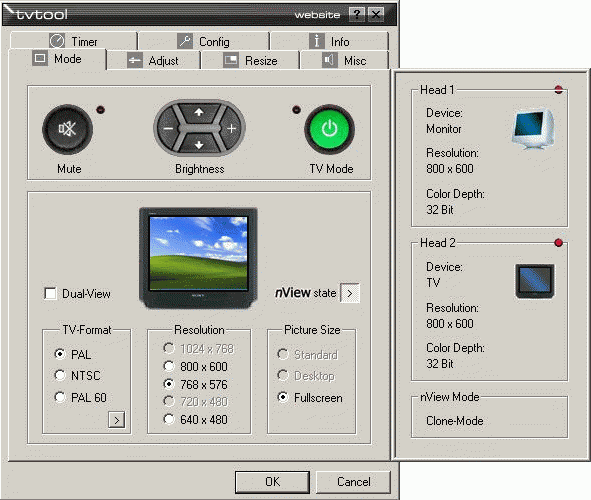Enable the Dual-View checkbox

click(50, 294)
